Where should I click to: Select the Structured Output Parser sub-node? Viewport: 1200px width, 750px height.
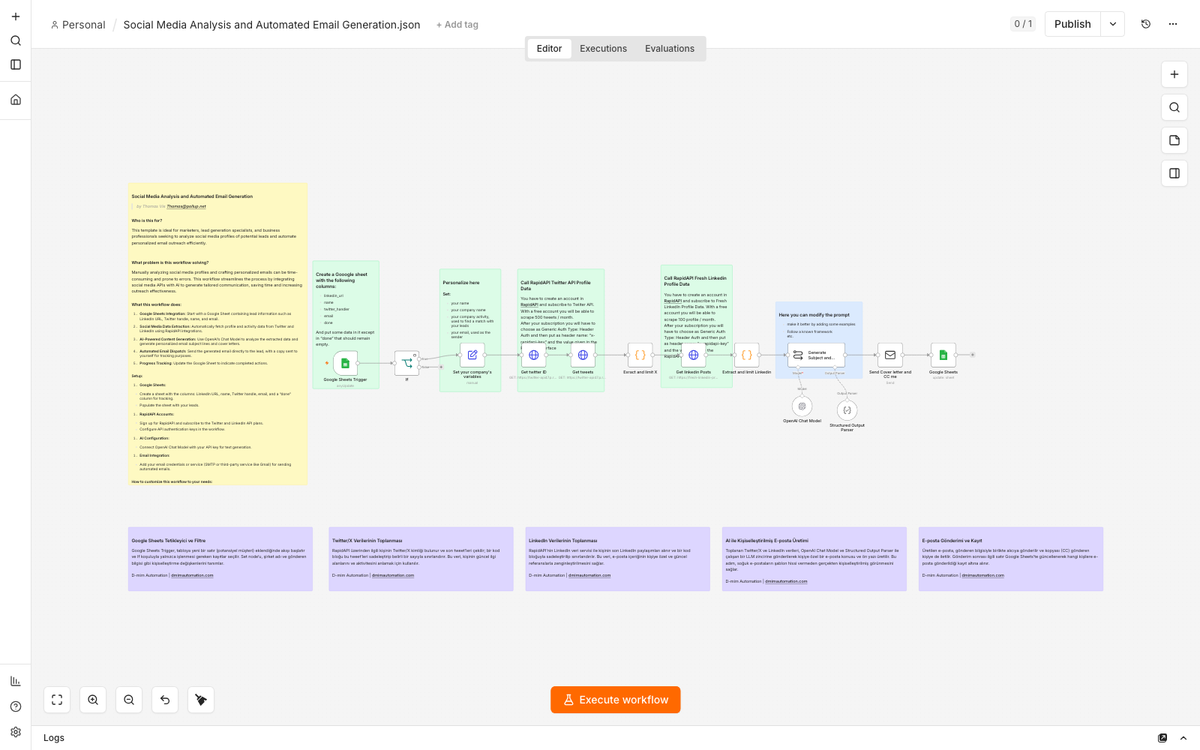[847, 410]
